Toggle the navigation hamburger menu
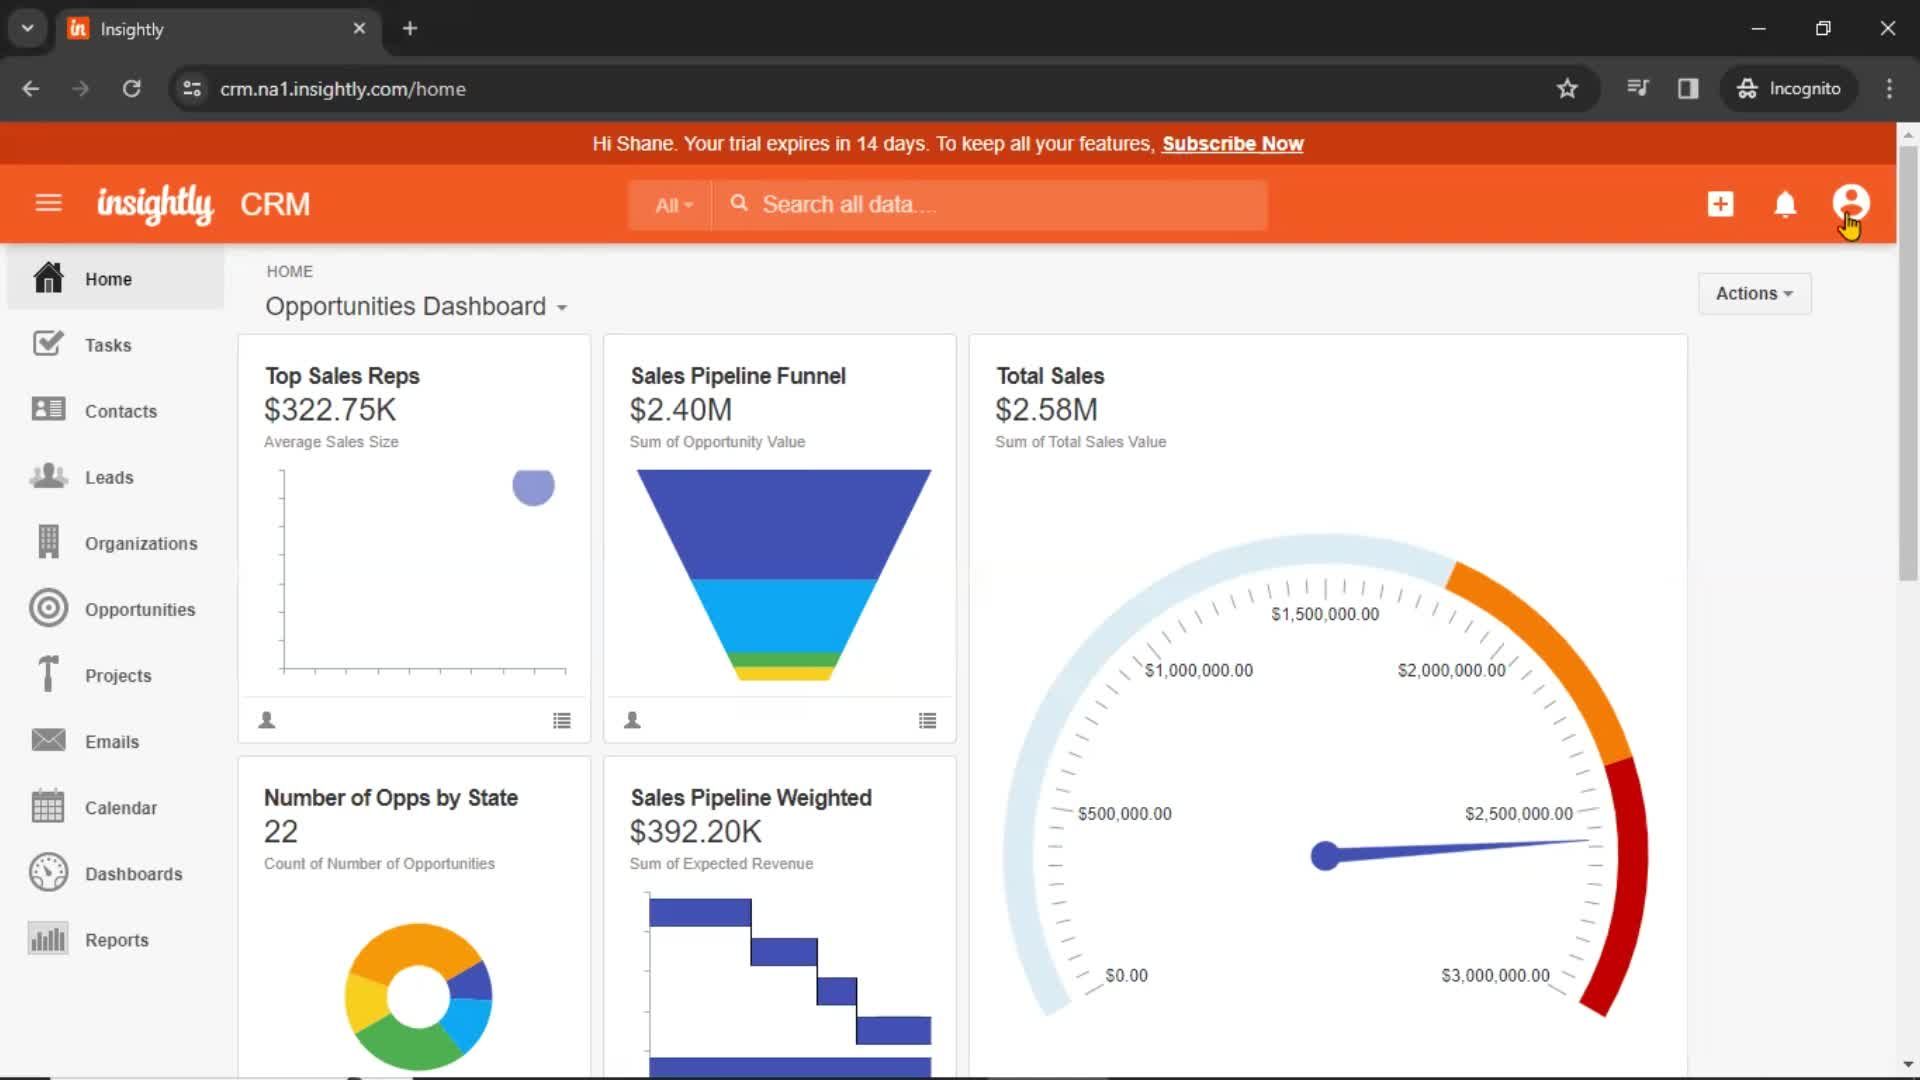This screenshot has height=1080, width=1920. tap(49, 204)
